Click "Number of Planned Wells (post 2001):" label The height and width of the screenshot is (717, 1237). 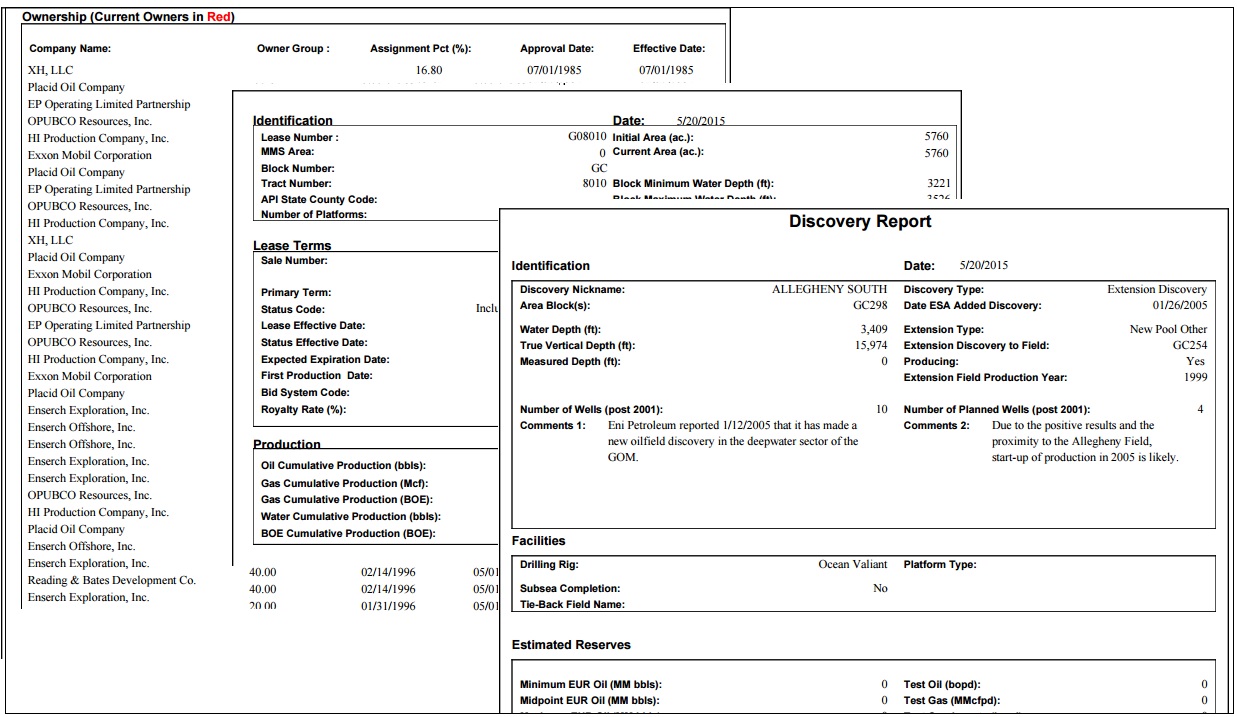[x=997, y=410]
